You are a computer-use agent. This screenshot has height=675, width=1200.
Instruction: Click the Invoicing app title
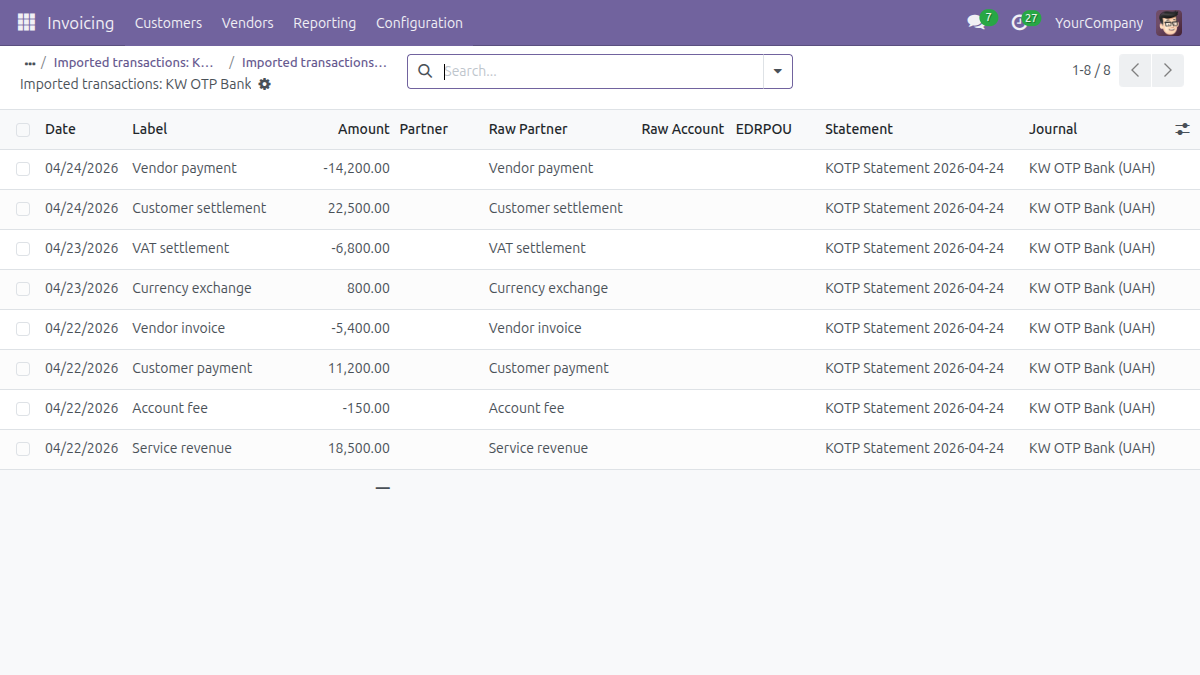pyautogui.click(x=80, y=22)
